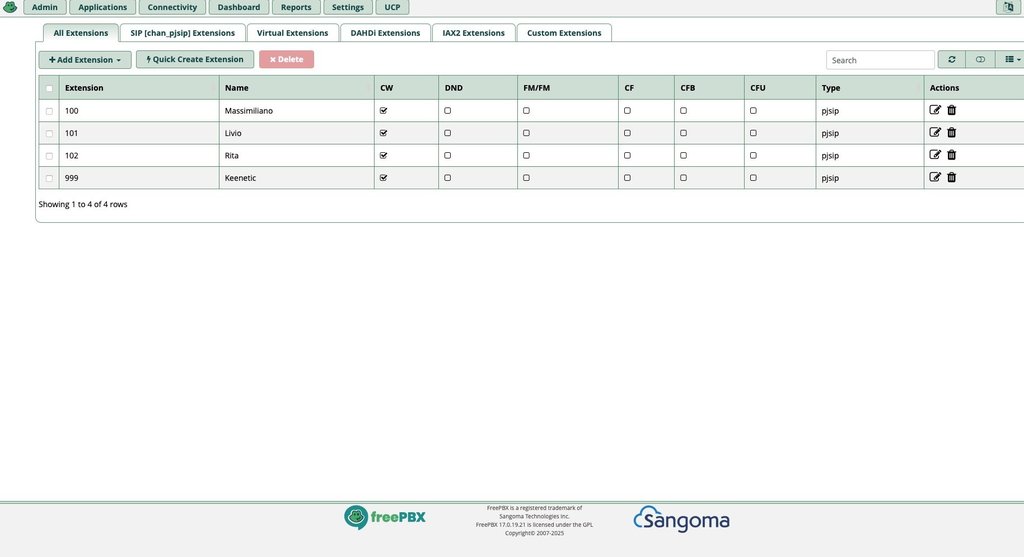Sort by the Type column header
The width and height of the screenshot is (1024, 557).
tap(870, 88)
